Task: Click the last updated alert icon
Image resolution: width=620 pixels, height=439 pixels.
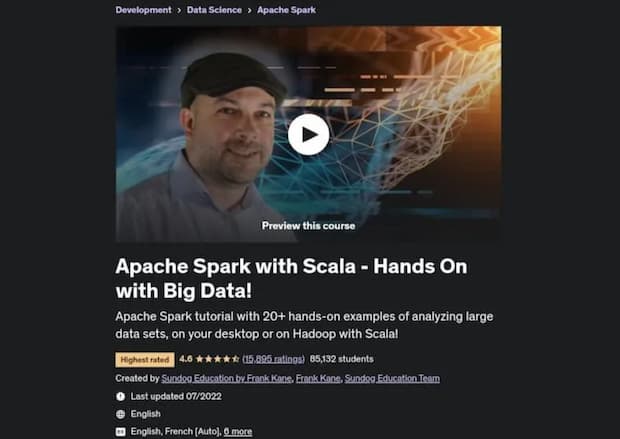Action: point(121,396)
